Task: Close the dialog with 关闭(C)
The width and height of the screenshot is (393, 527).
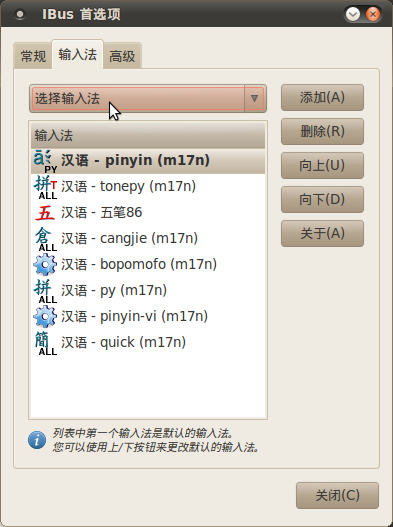Action: (x=337, y=495)
